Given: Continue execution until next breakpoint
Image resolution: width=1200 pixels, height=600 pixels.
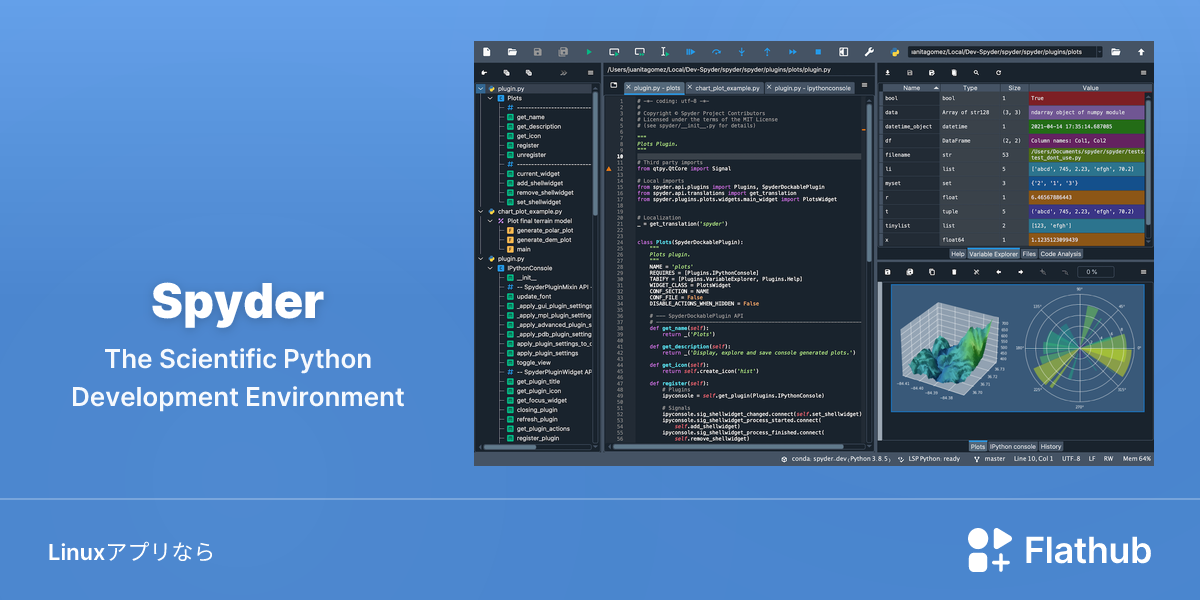Looking at the screenshot, I should click(x=792, y=51).
